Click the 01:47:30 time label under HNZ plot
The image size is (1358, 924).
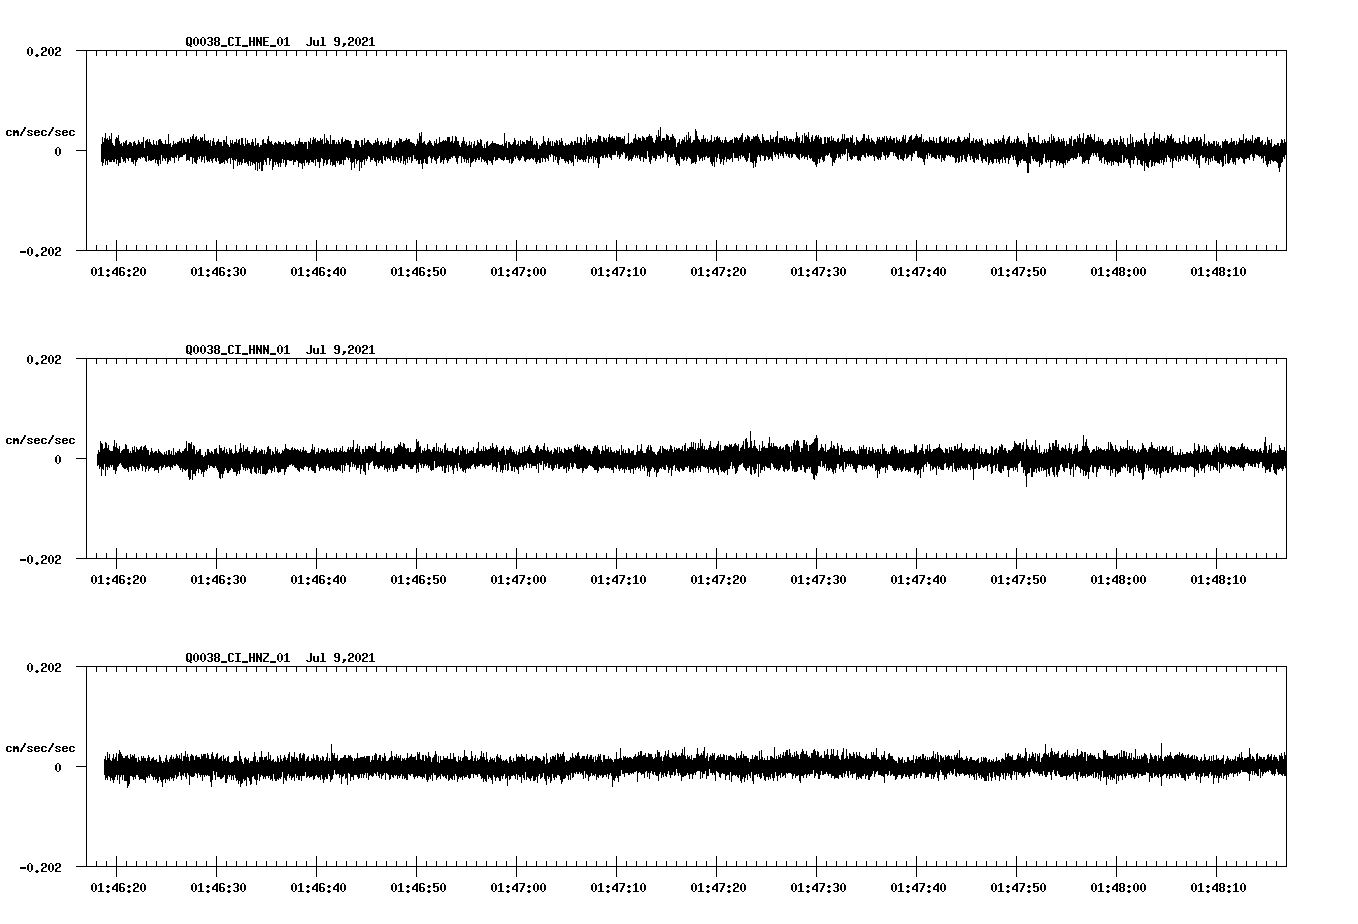(818, 888)
